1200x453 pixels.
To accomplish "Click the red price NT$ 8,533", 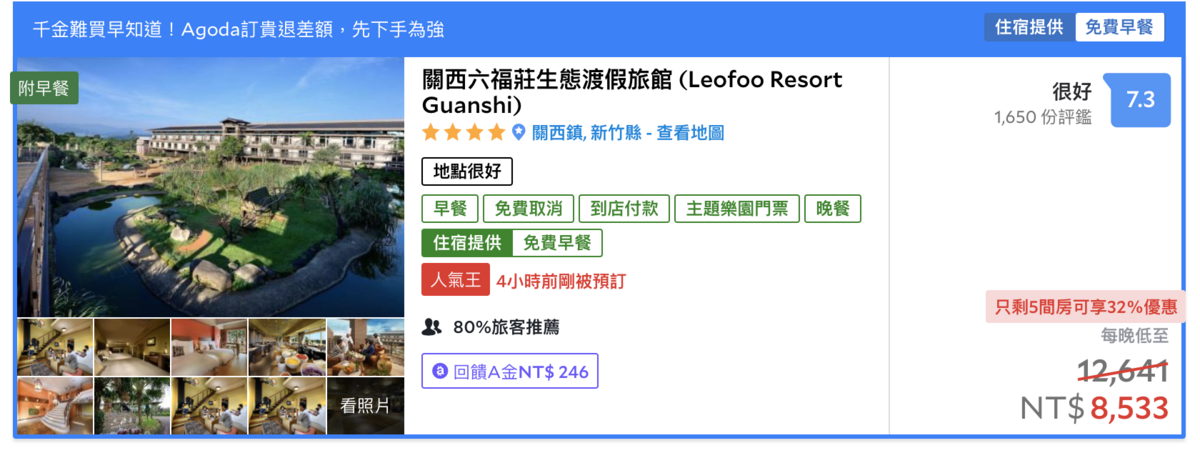I will pyautogui.click(x=1094, y=408).
